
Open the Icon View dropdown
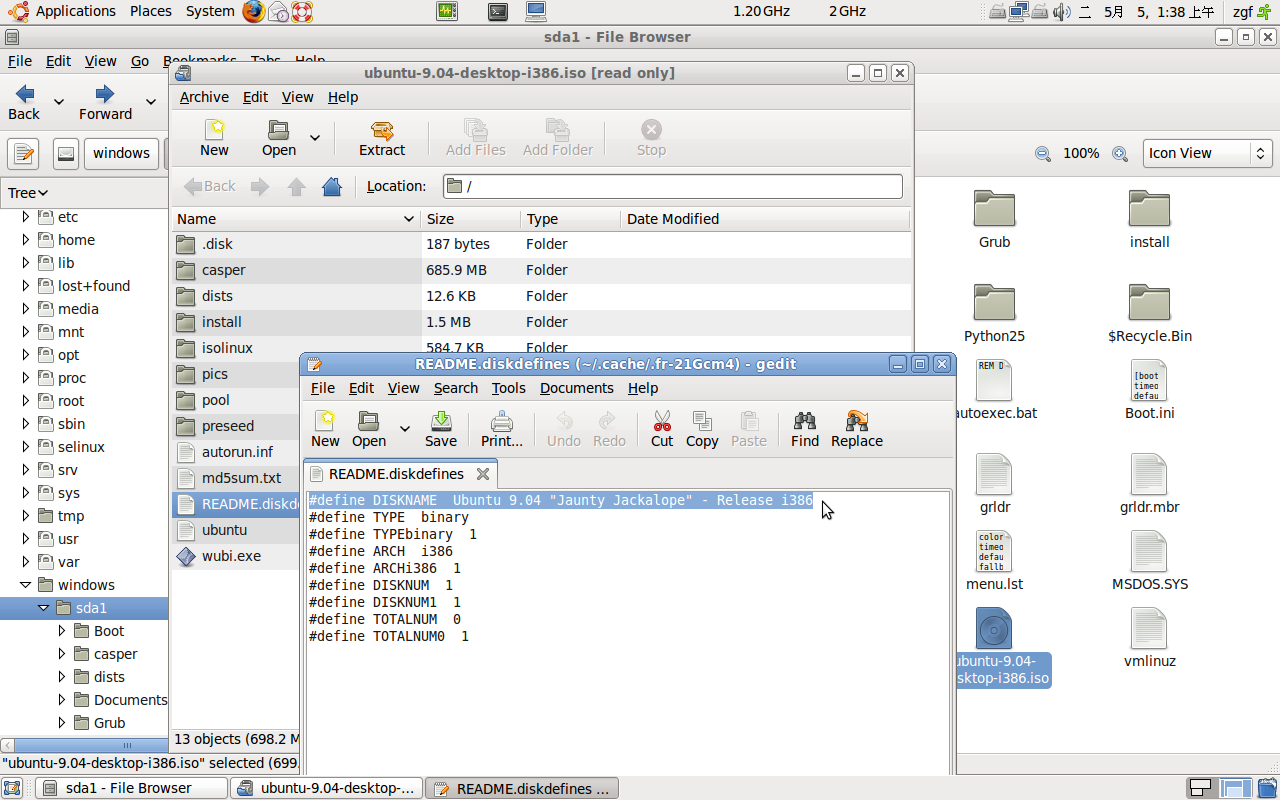[x=1207, y=153]
